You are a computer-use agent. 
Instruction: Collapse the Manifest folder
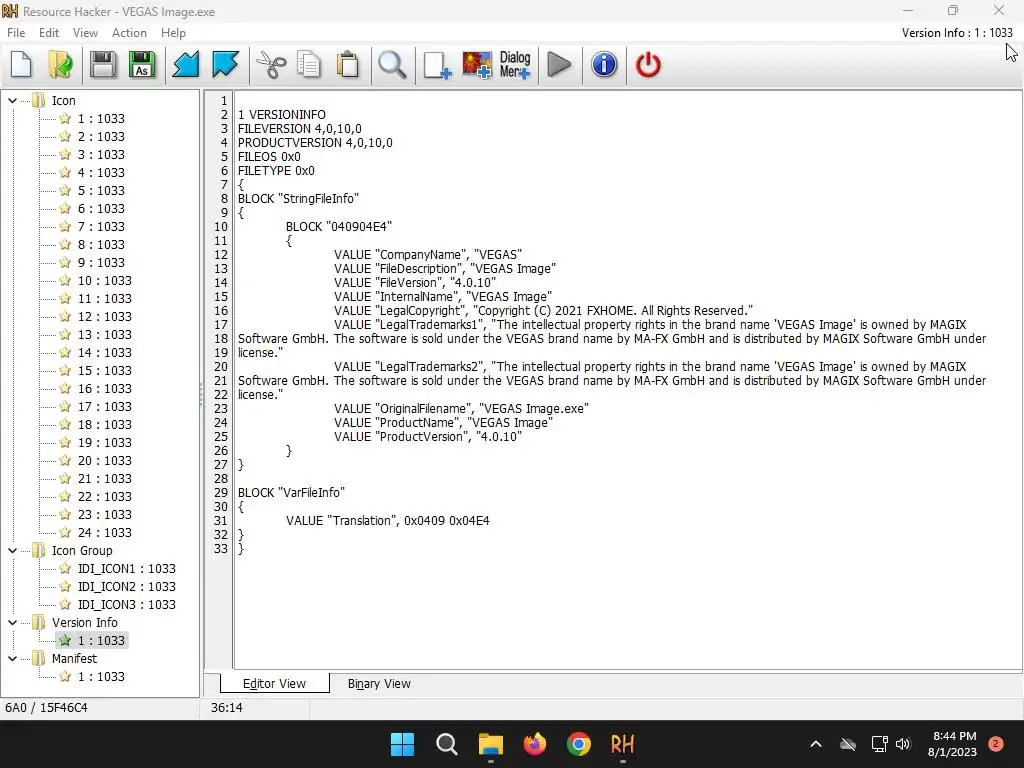pyautogui.click(x=12, y=658)
